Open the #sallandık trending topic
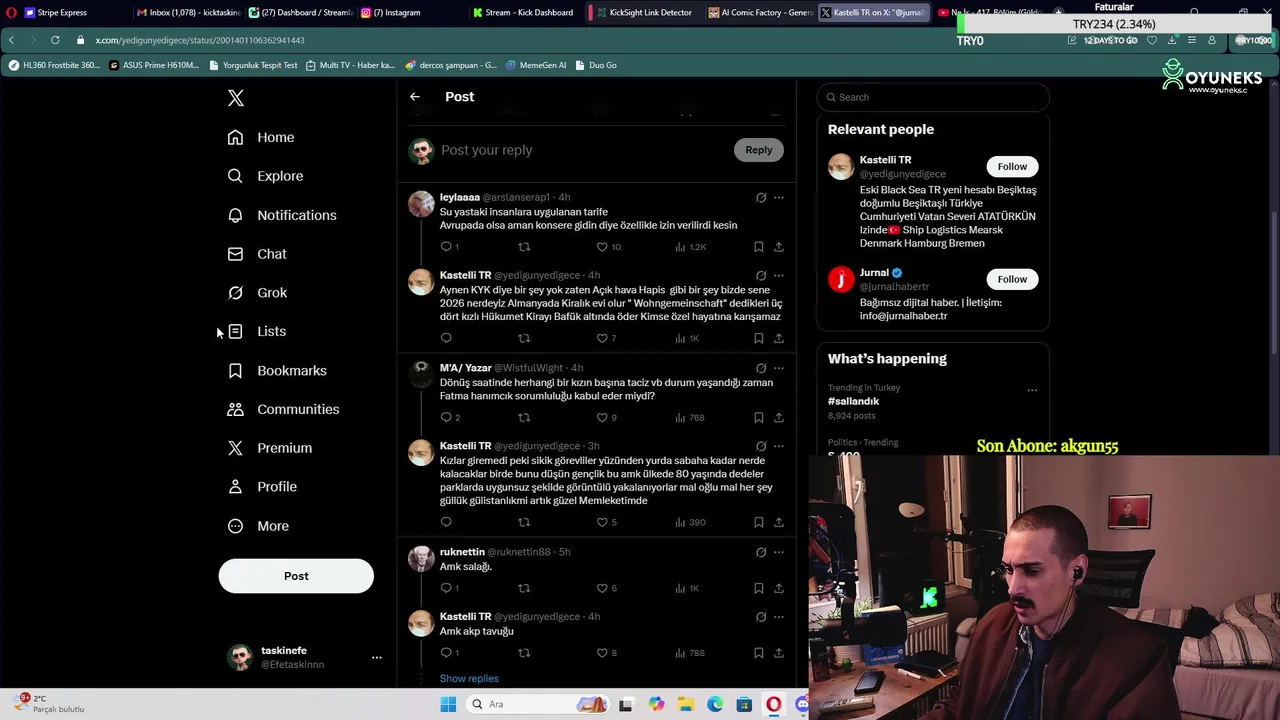Screen dimensions: 1280x720 pos(854,401)
